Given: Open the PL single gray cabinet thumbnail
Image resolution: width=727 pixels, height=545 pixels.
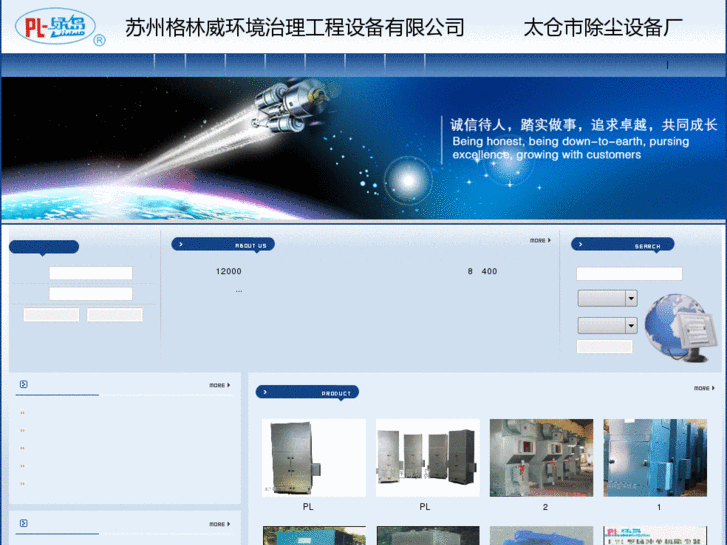Looking at the screenshot, I should [x=314, y=458].
